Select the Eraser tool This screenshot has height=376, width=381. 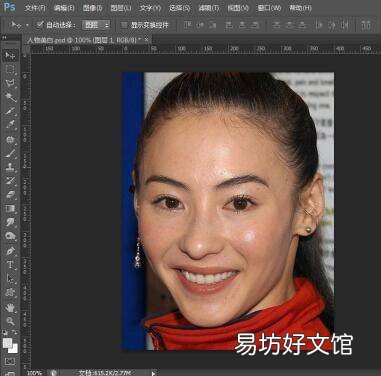(10, 195)
